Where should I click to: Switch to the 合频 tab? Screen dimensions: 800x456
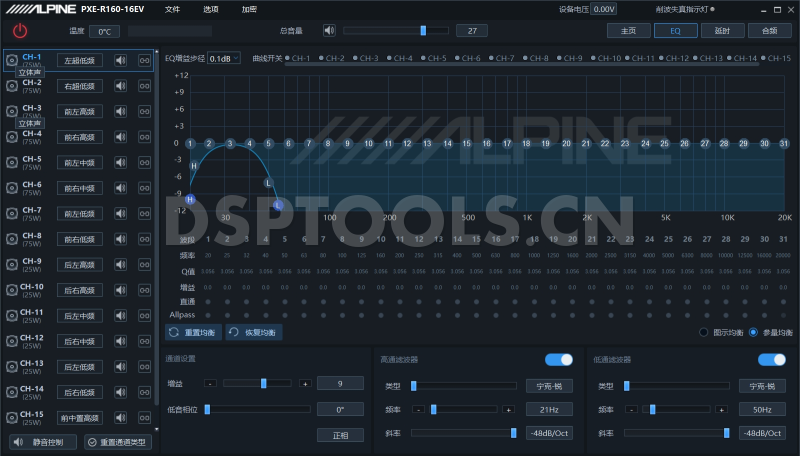(769, 31)
